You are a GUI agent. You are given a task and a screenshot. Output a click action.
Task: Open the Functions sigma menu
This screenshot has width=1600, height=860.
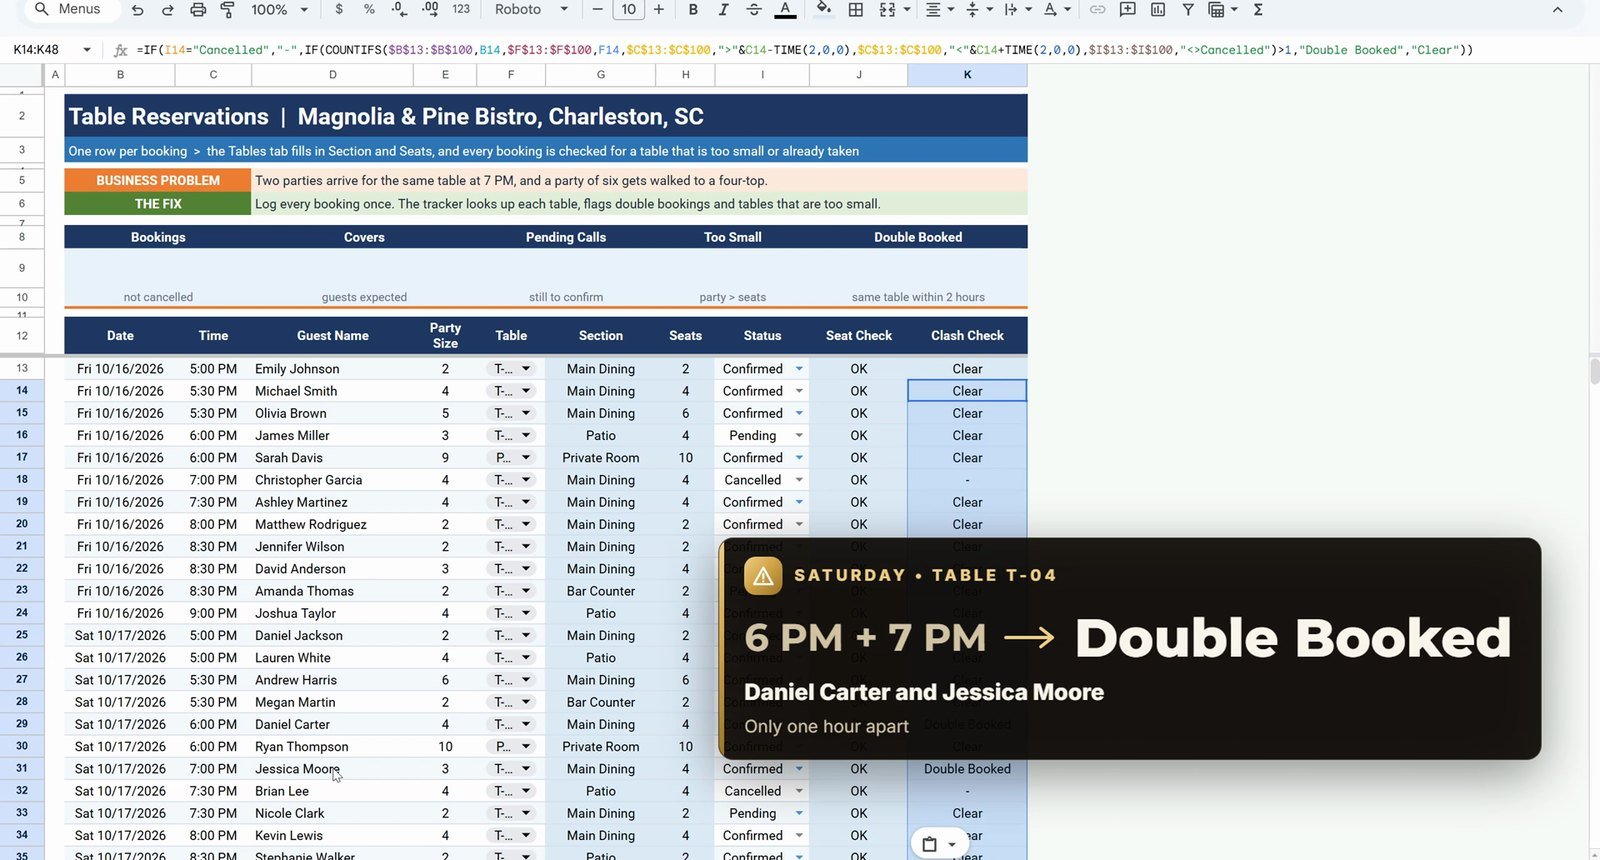tap(1258, 10)
